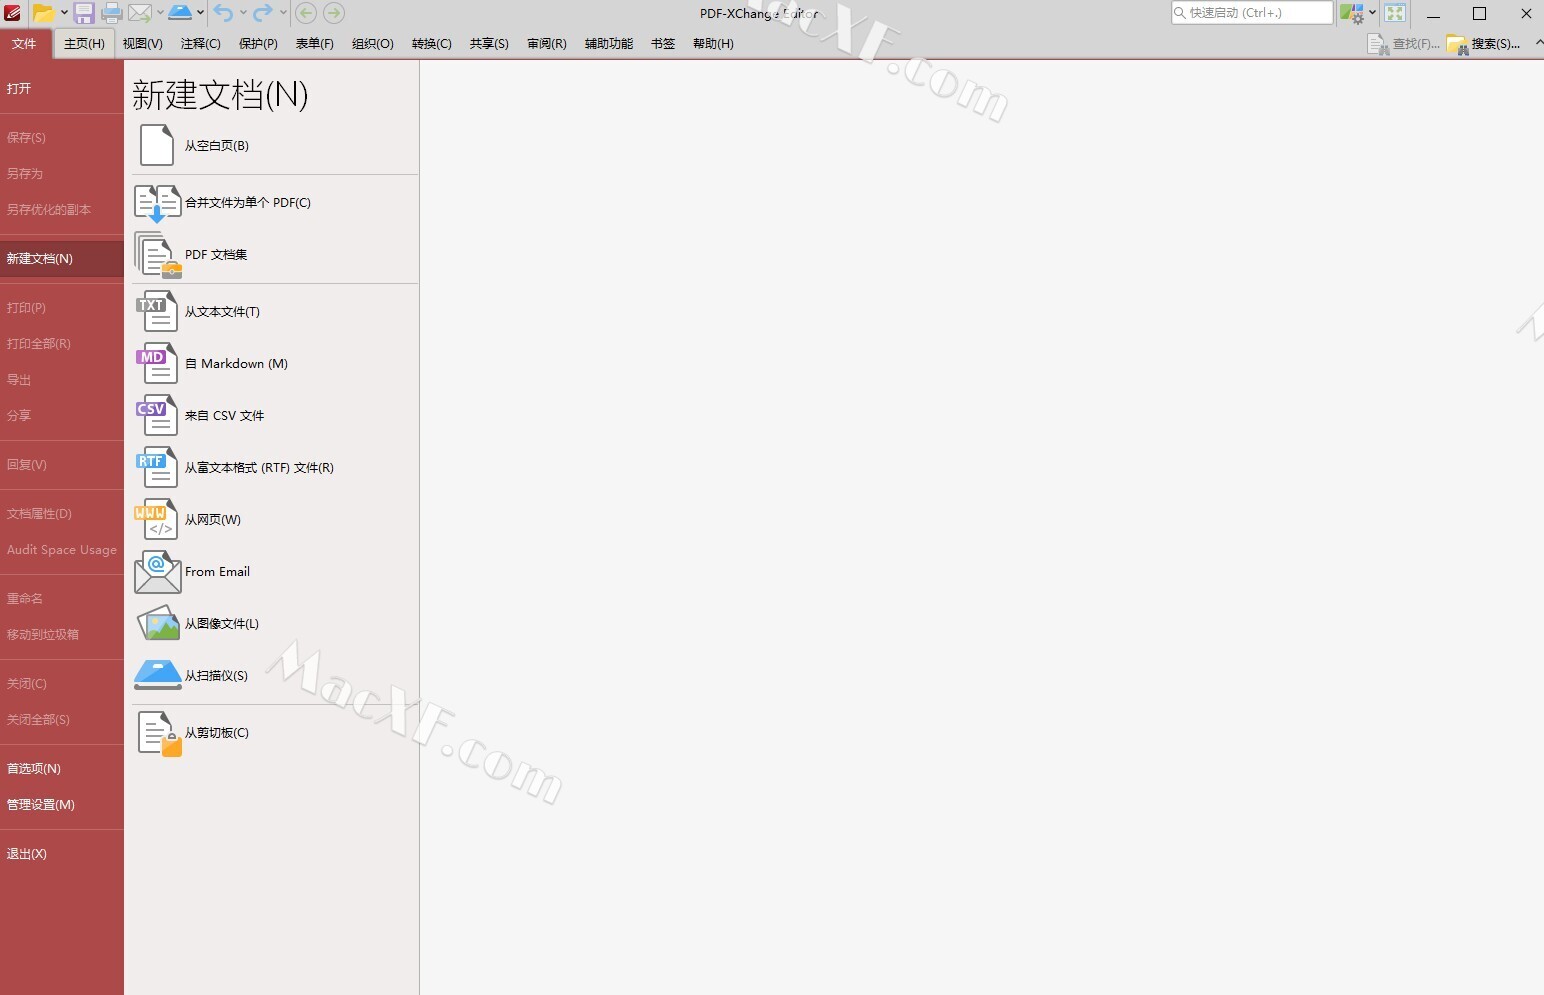
Task: Click the 查找(F) find button
Action: pyautogui.click(x=1404, y=44)
